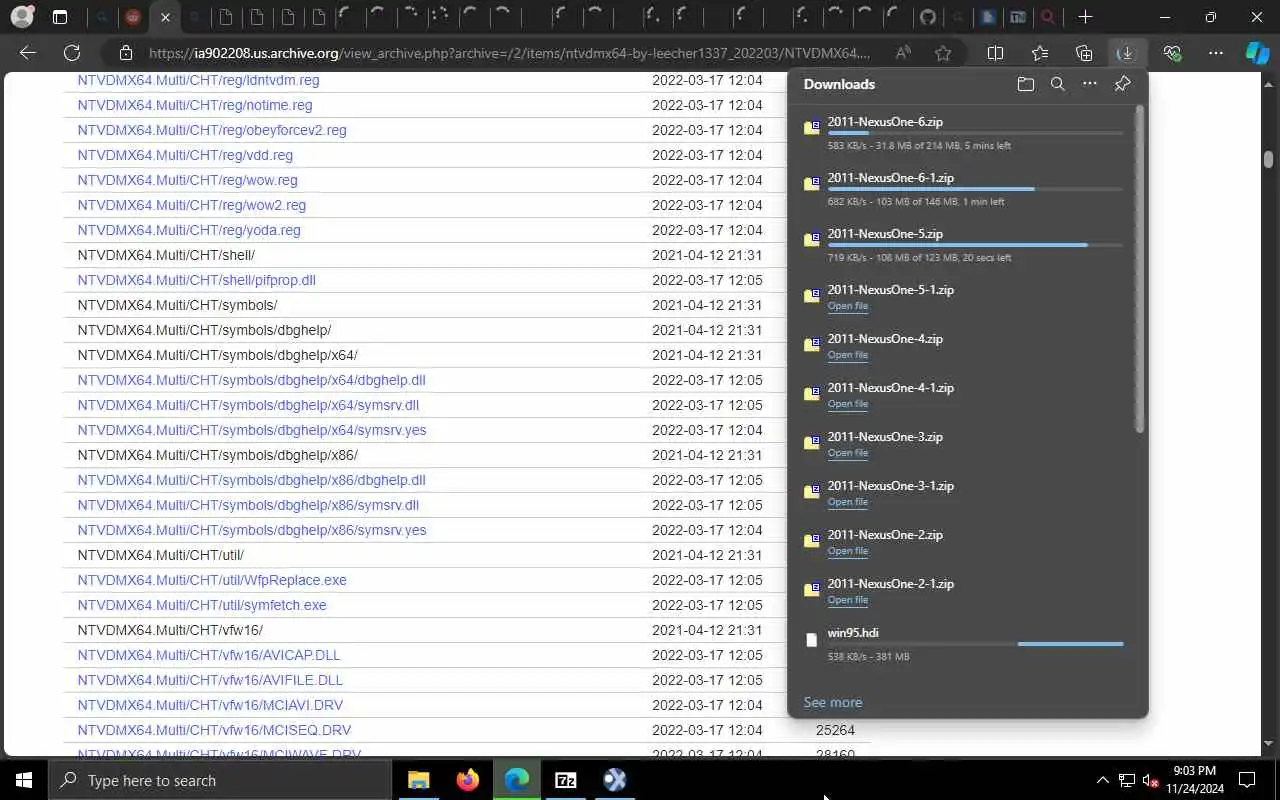
Task: Open the Favorites list
Action: tap(1040, 53)
